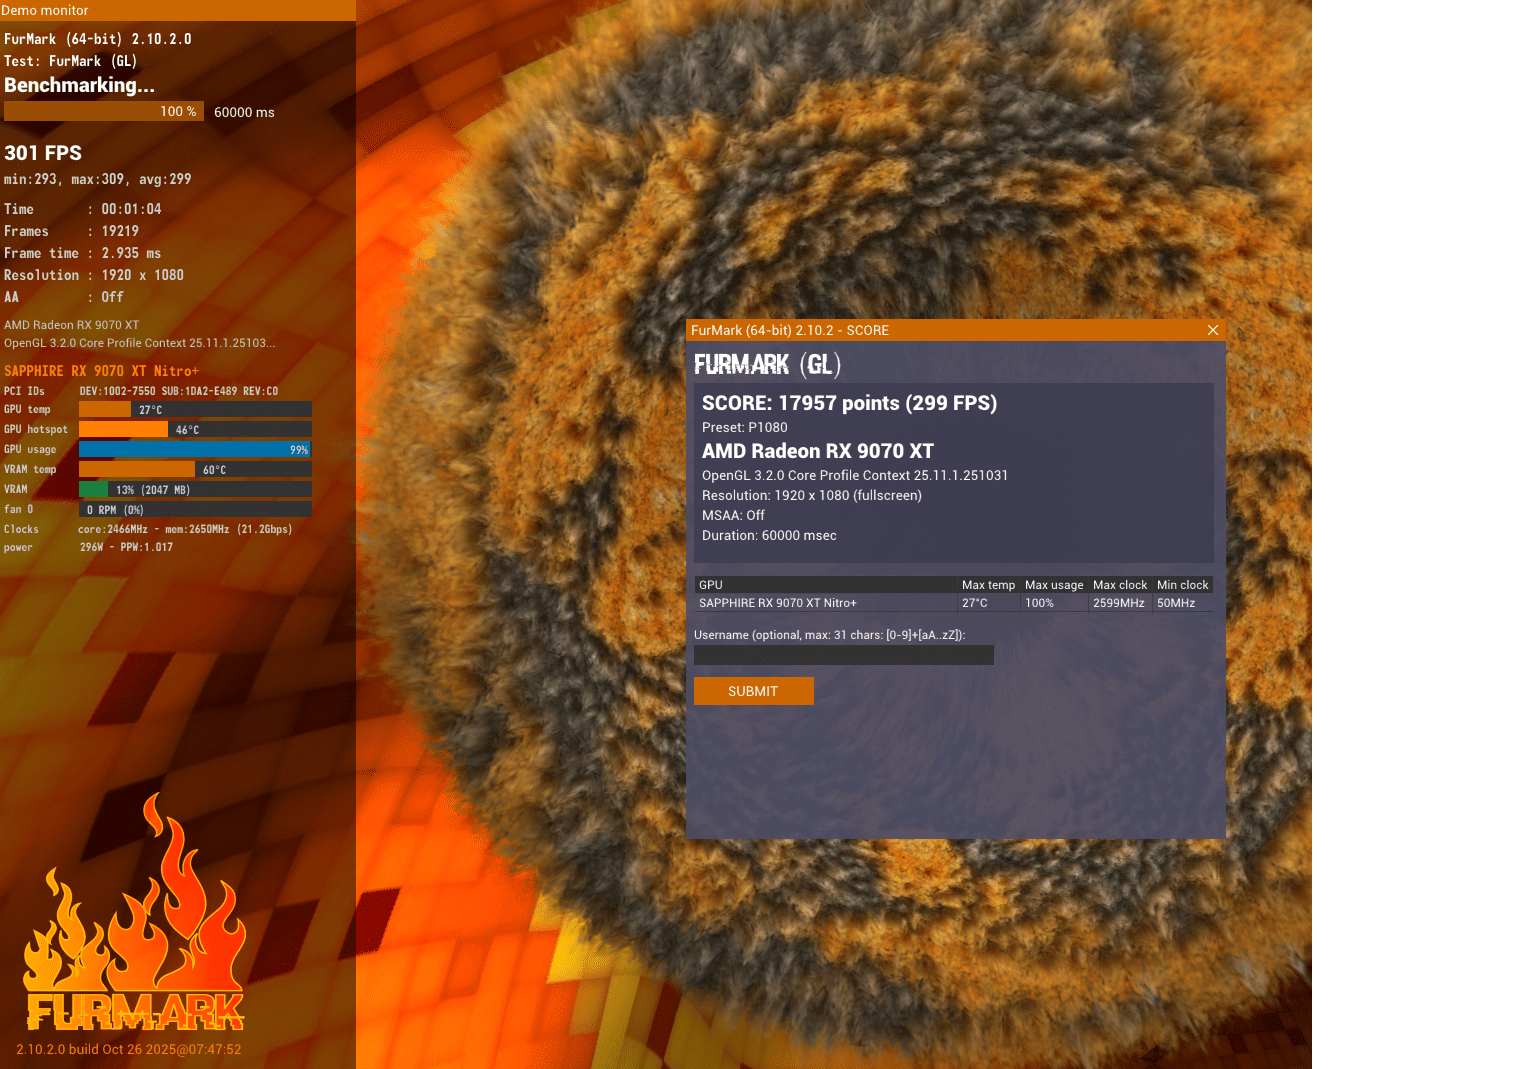
Task: Click the Time value '00:01:04'
Action: click(131, 209)
